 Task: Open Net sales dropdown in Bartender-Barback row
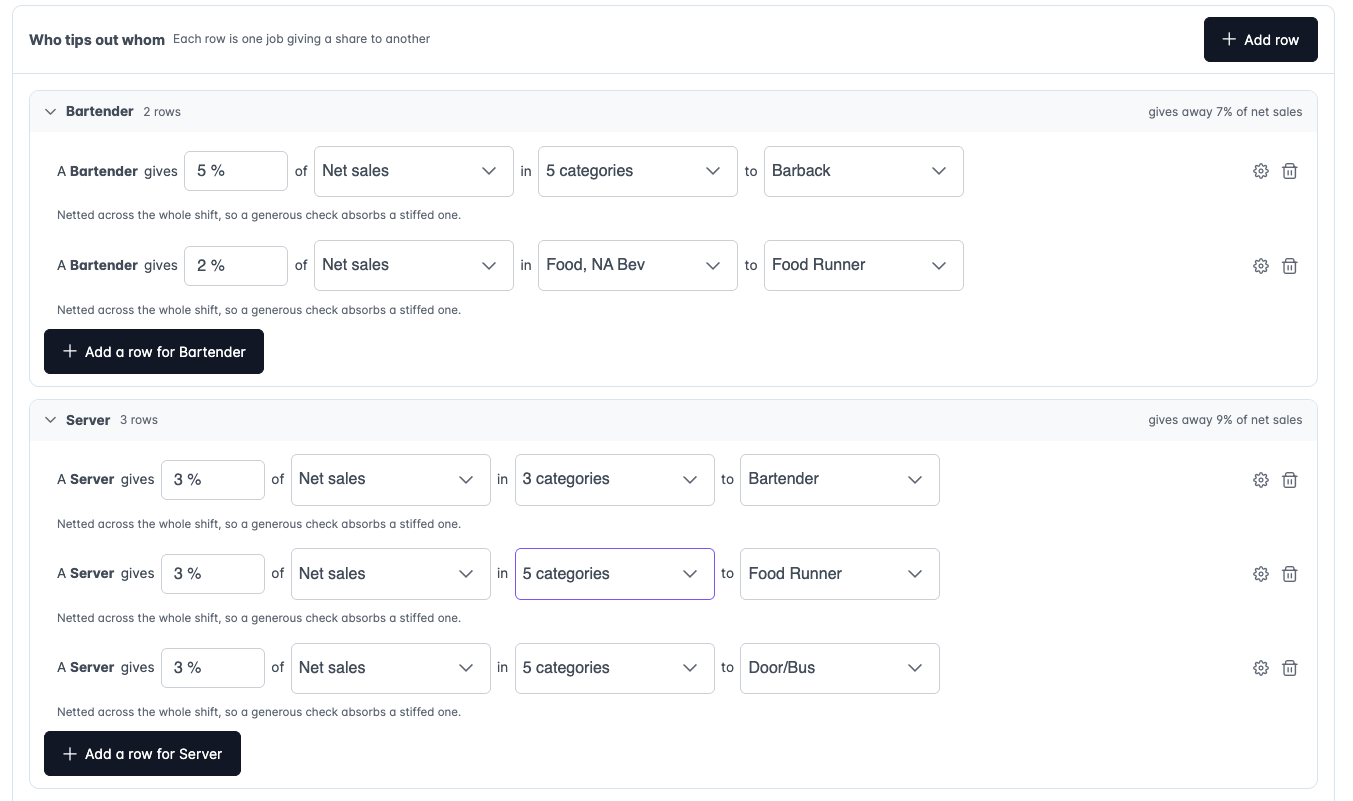414,171
